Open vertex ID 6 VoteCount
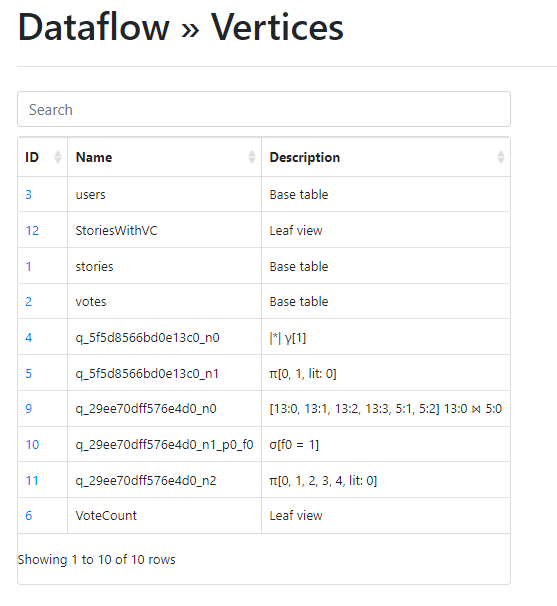The height and width of the screenshot is (606, 557). 29,516
